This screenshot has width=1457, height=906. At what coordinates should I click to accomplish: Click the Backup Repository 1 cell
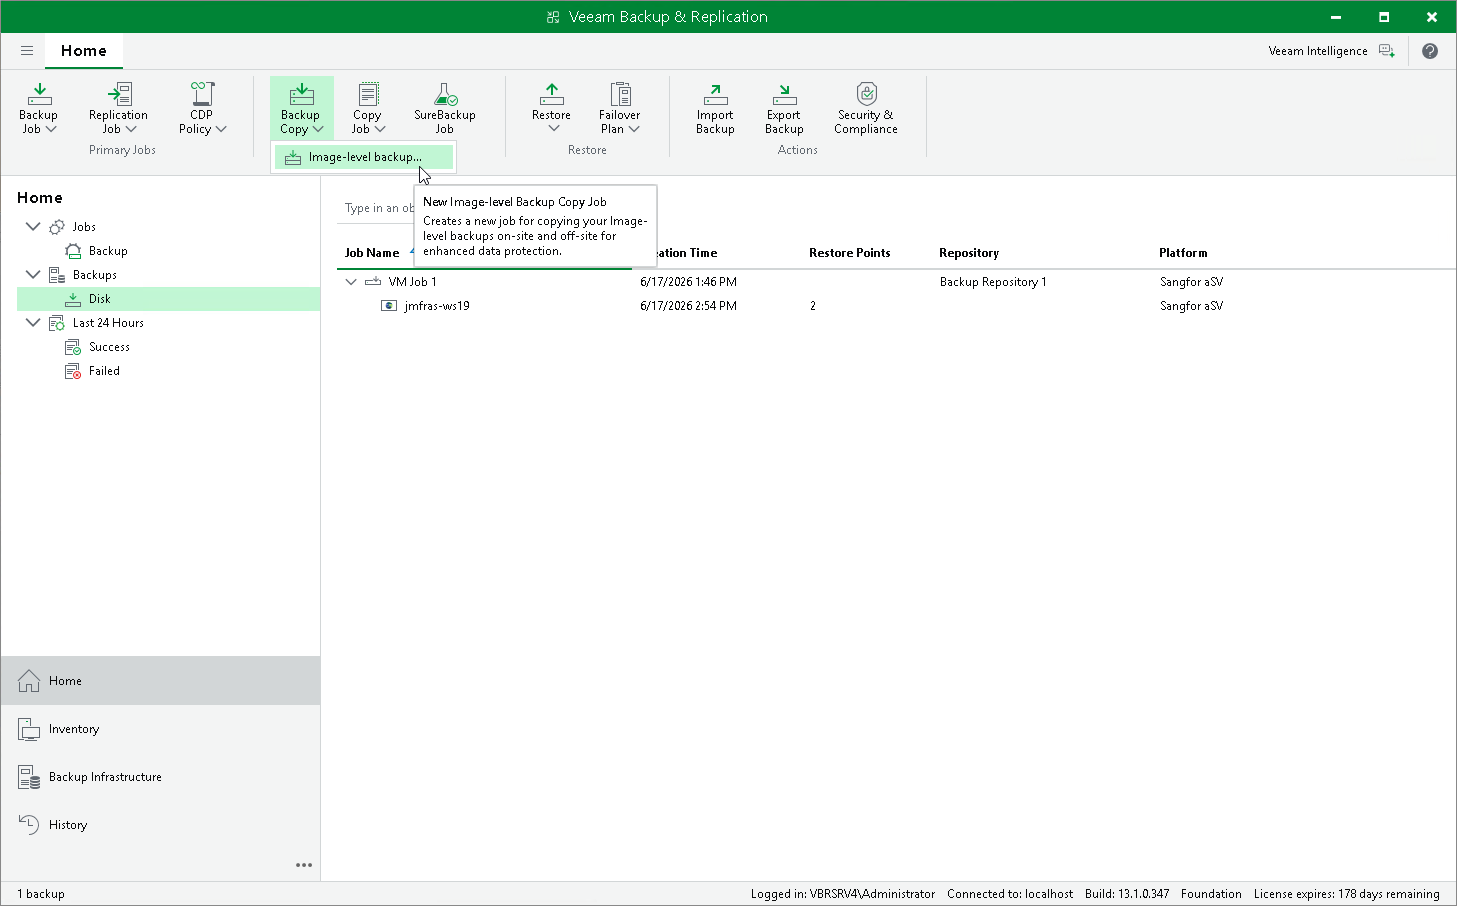tap(993, 282)
